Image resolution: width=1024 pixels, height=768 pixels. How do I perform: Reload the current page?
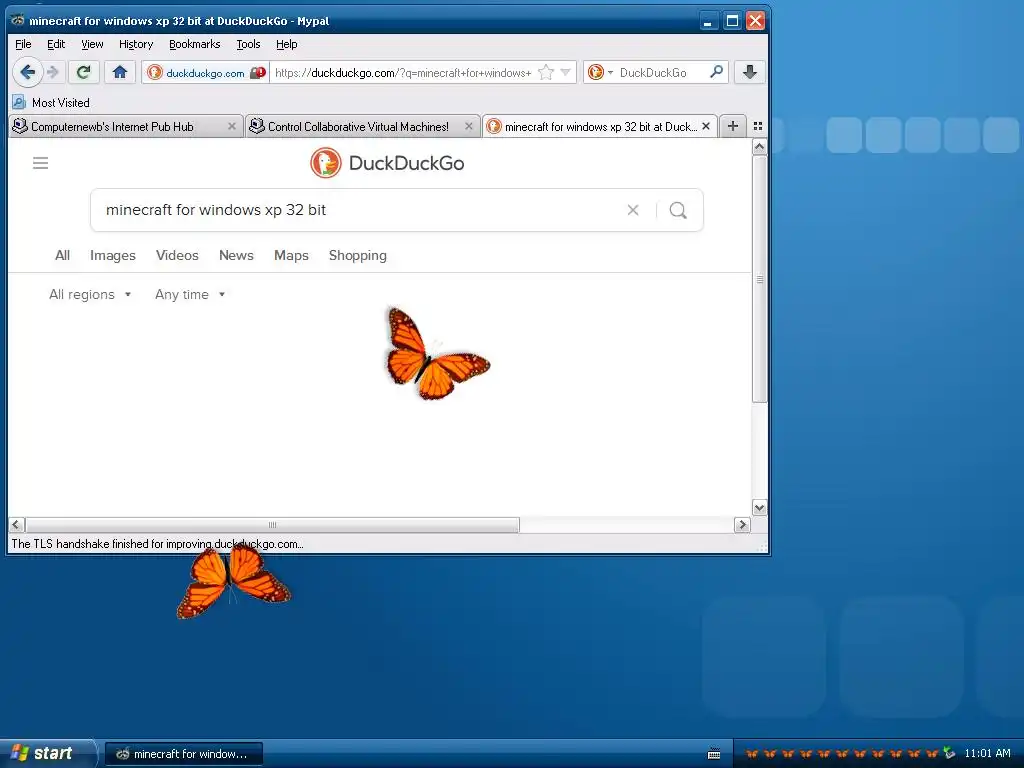(x=84, y=72)
